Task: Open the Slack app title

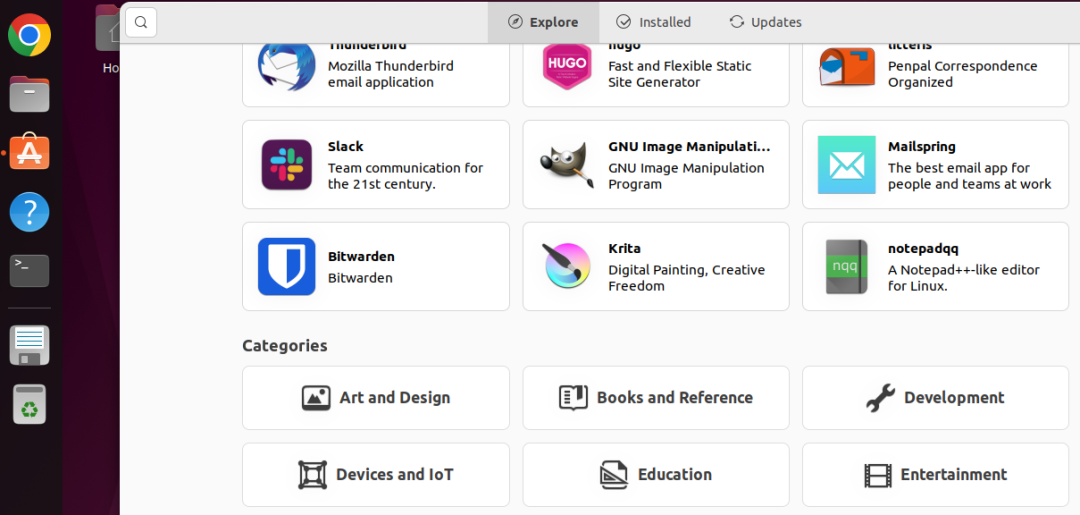Action: [x=345, y=147]
